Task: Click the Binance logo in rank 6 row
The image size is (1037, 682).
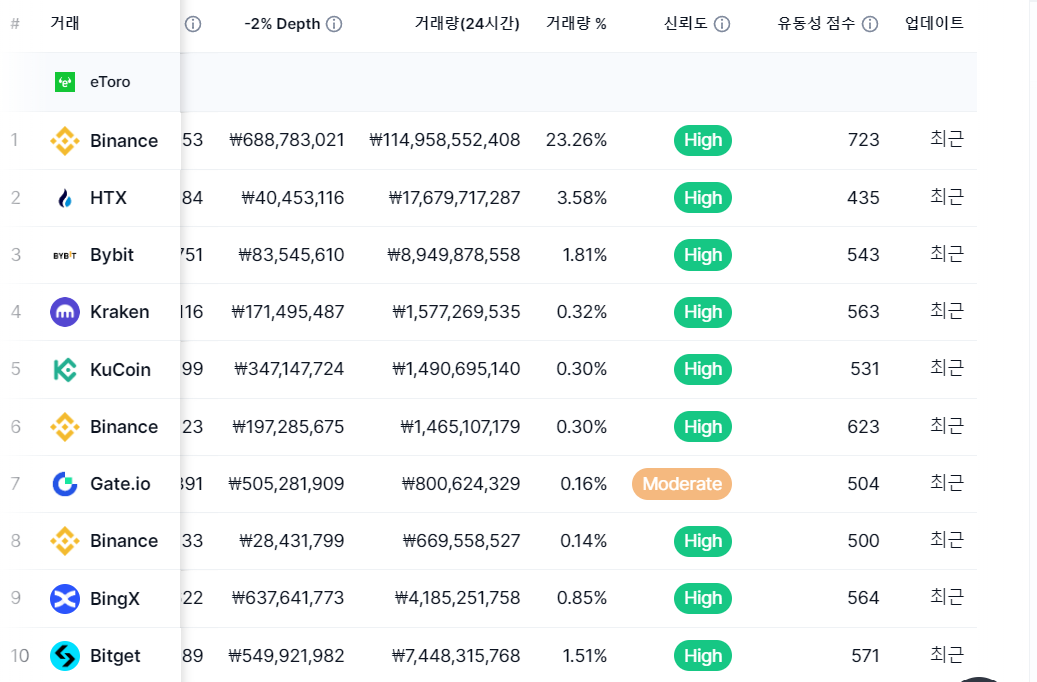Action: 65,427
